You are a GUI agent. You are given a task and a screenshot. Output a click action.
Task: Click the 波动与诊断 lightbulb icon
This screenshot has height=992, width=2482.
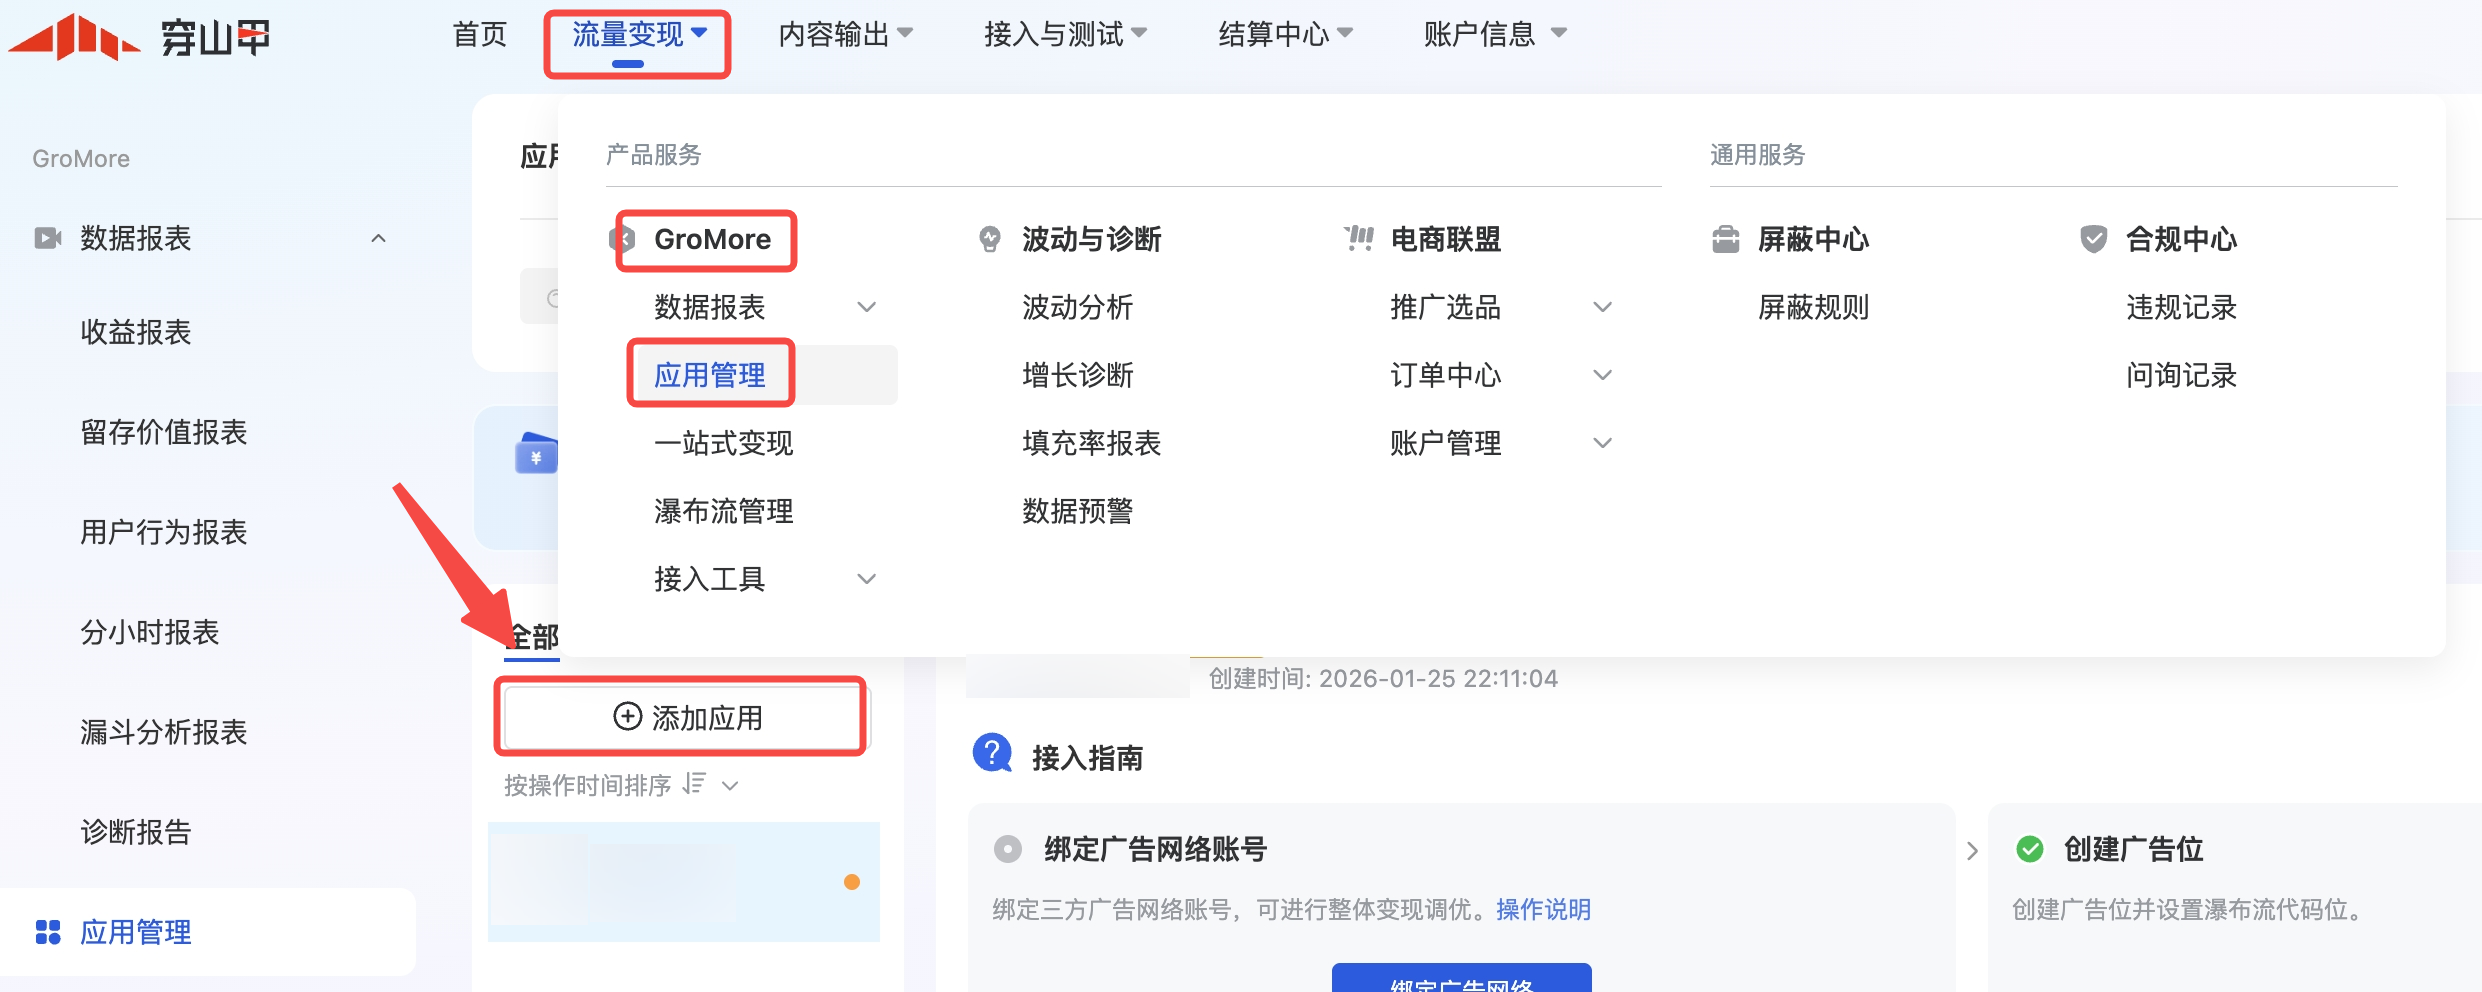989,239
